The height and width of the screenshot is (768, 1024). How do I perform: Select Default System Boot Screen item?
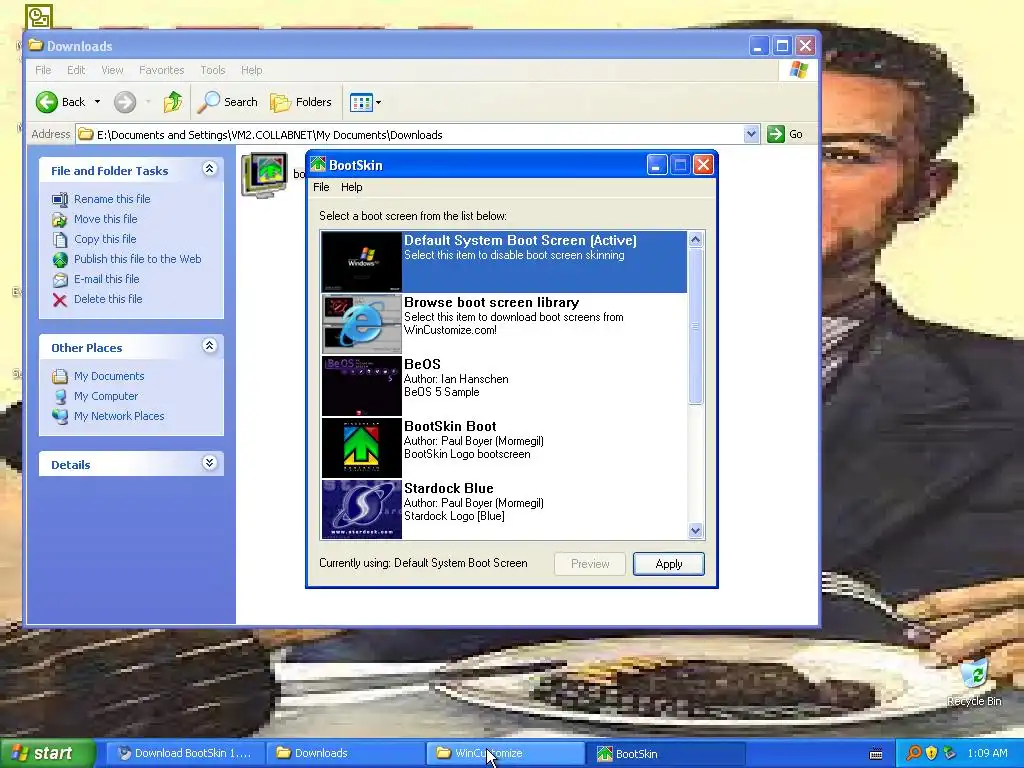pos(504,262)
